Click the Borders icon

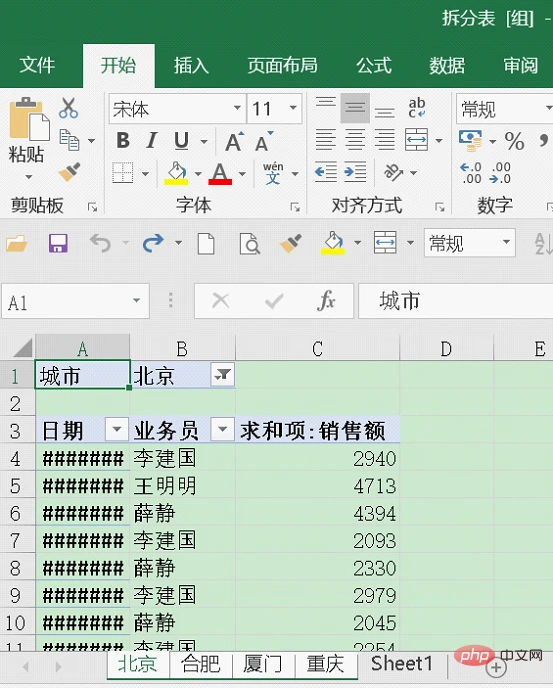click(x=122, y=173)
